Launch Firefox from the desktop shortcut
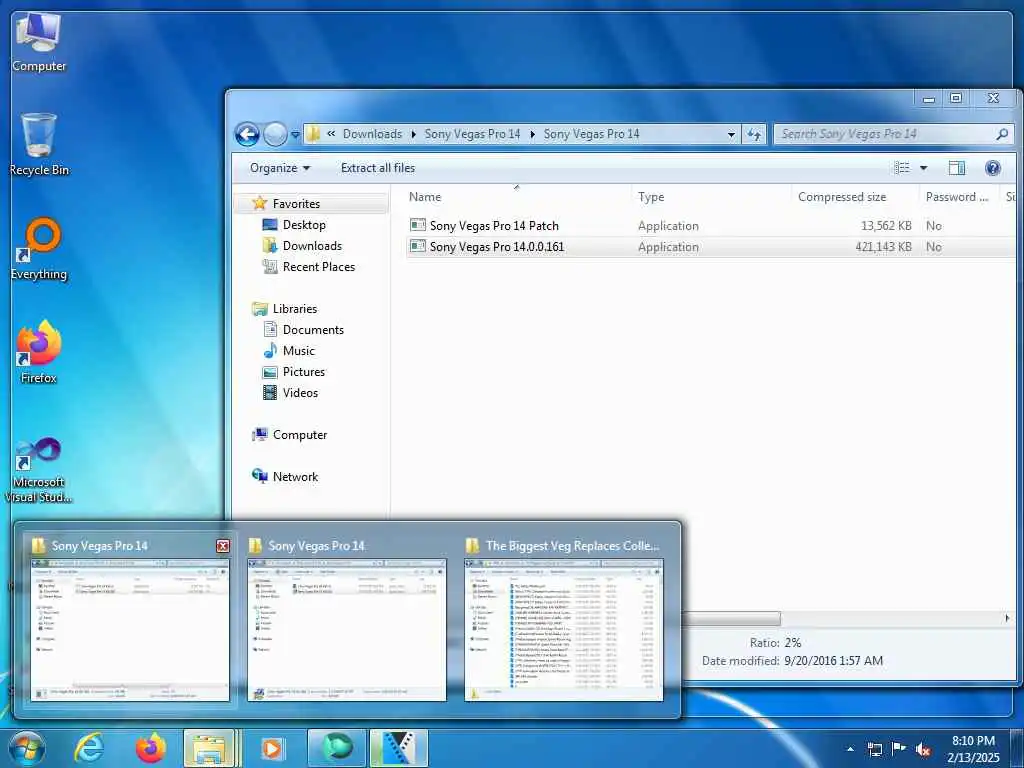This screenshot has width=1024, height=768. point(39,352)
